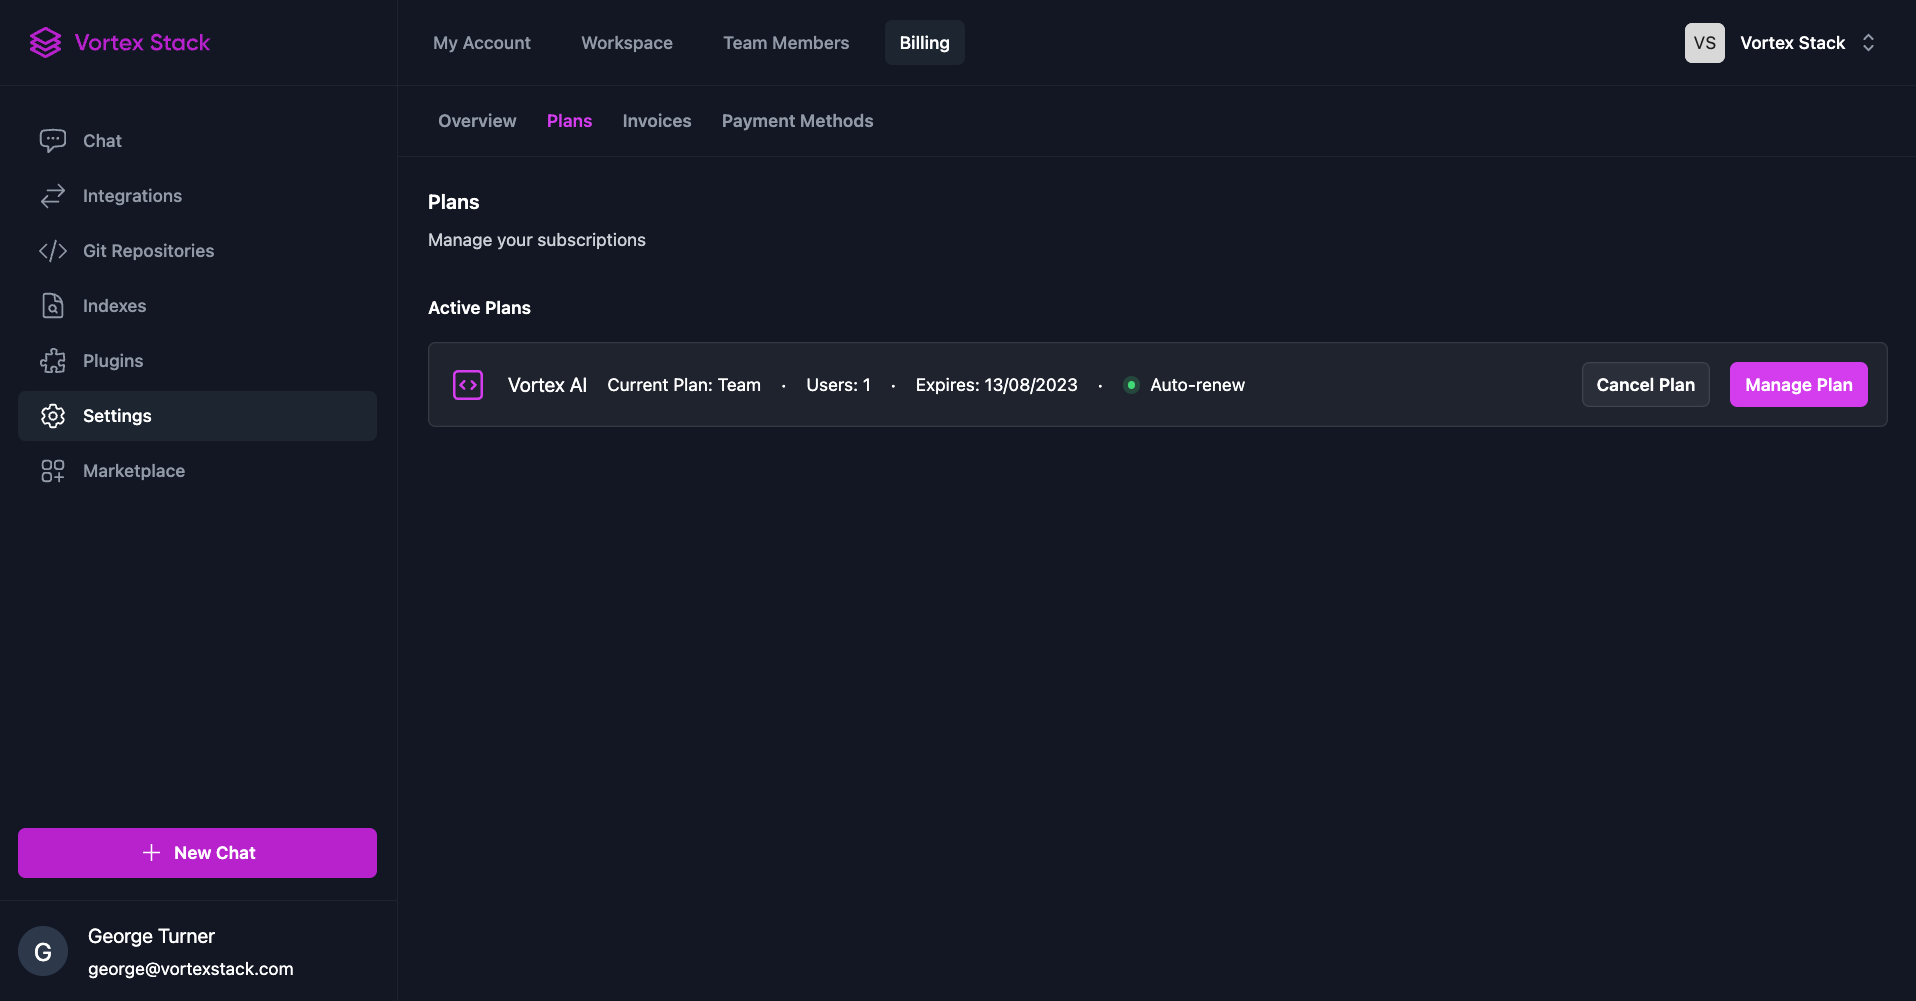Image resolution: width=1916 pixels, height=1001 pixels.
Task: Open the Indexes sidebar item
Action: 197,306
